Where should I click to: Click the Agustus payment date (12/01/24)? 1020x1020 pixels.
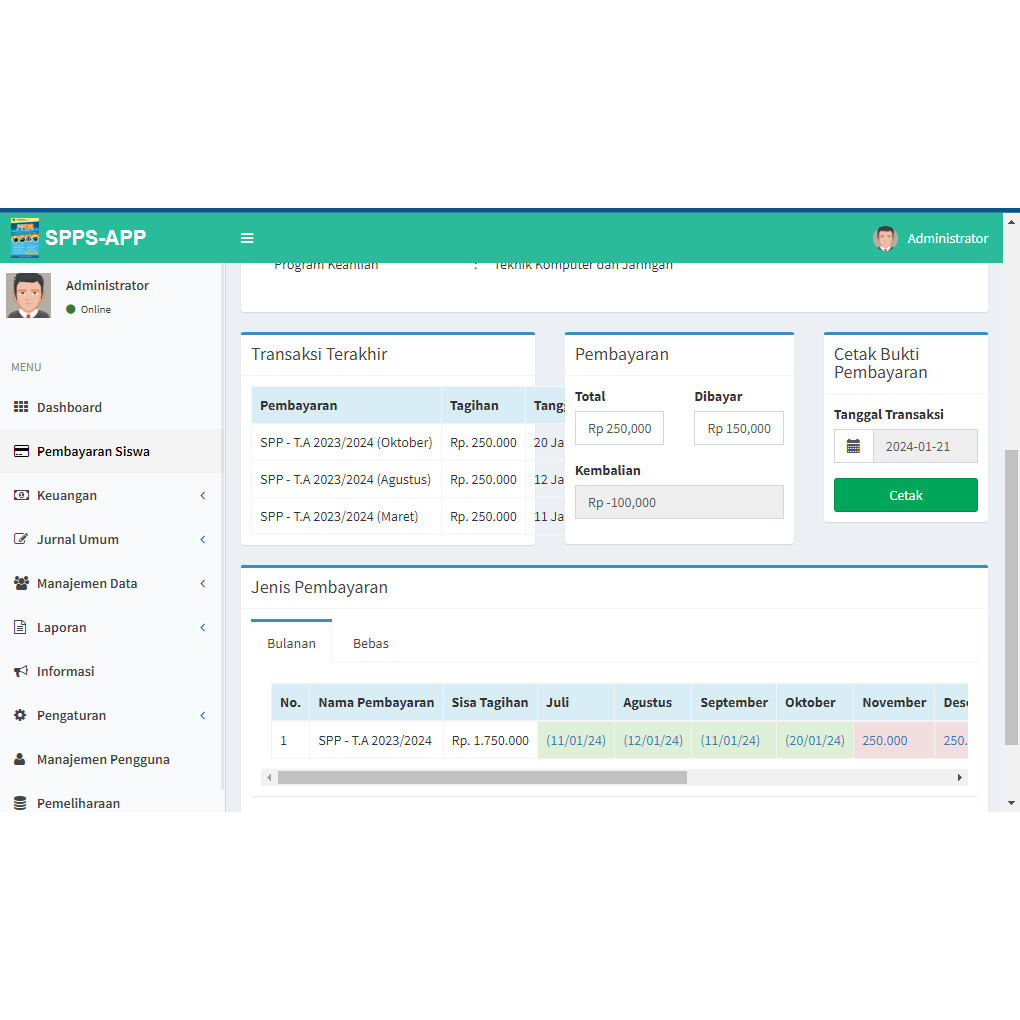point(653,740)
